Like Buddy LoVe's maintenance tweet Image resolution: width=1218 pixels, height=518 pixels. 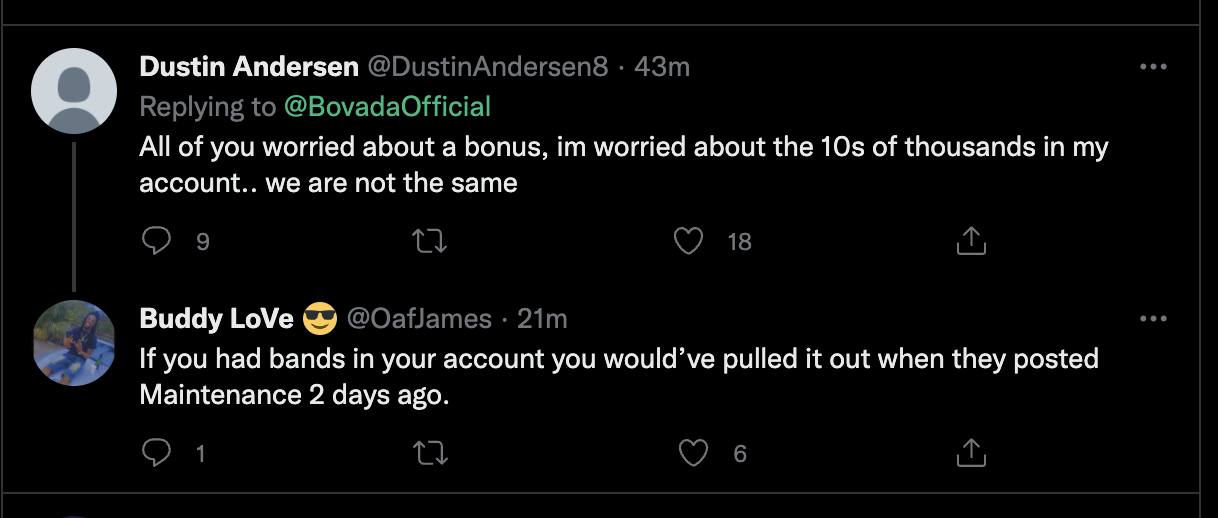coord(693,454)
